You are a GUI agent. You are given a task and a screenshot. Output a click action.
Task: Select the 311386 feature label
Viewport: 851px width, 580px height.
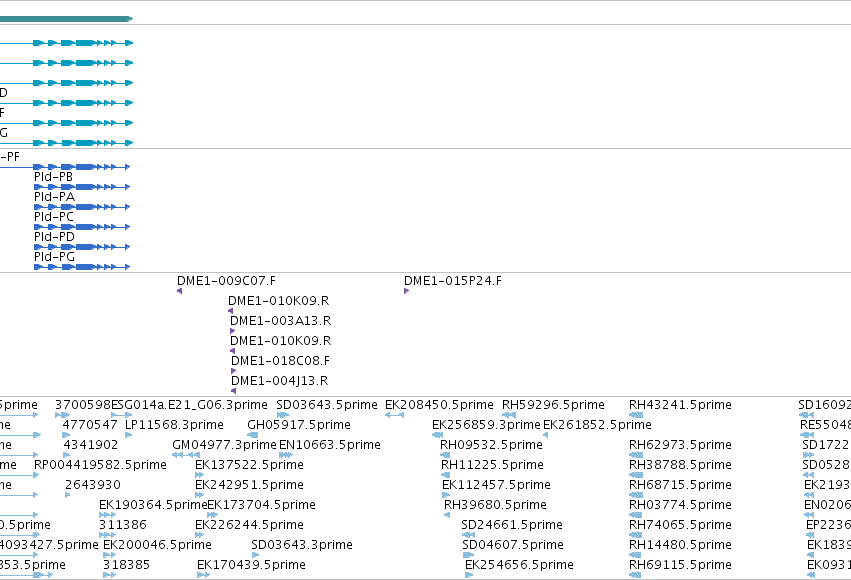(x=123, y=525)
